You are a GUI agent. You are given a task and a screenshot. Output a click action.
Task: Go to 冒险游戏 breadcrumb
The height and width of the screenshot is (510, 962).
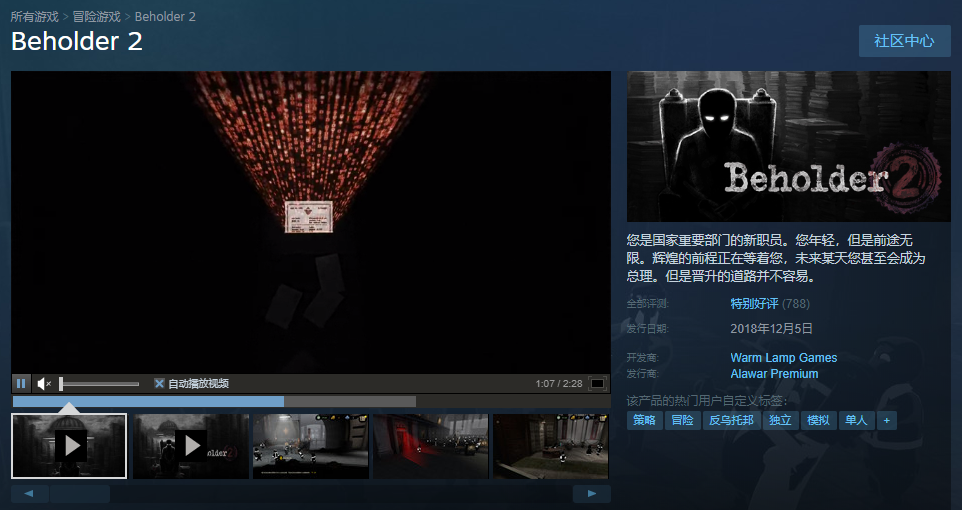(x=97, y=17)
